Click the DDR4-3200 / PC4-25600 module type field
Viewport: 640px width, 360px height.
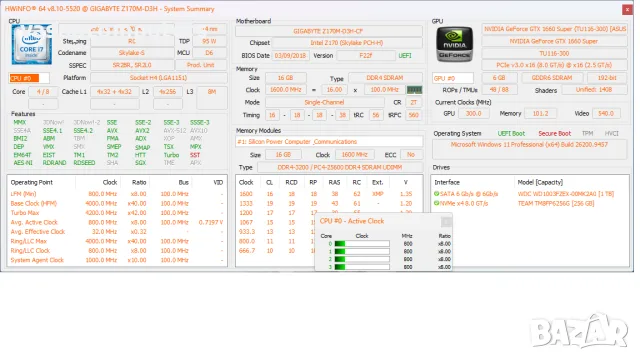click(x=340, y=167)
